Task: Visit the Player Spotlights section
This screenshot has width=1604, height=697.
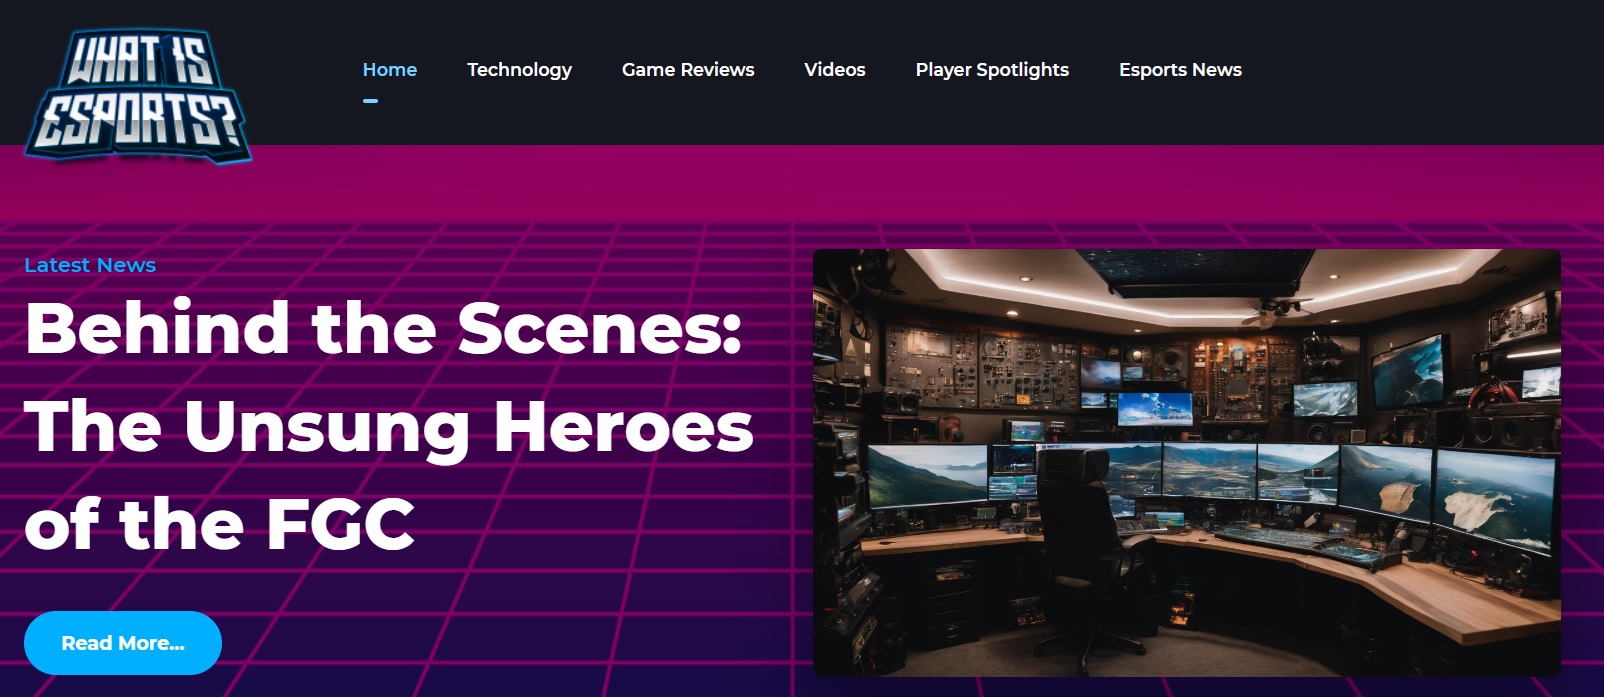Action: point(992,70)
